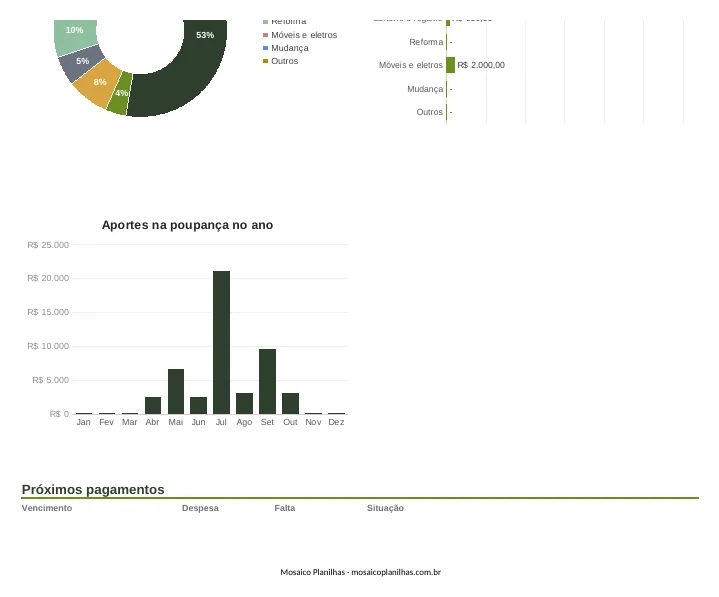Click the Jun bar in savings chart

coord(199,405)
